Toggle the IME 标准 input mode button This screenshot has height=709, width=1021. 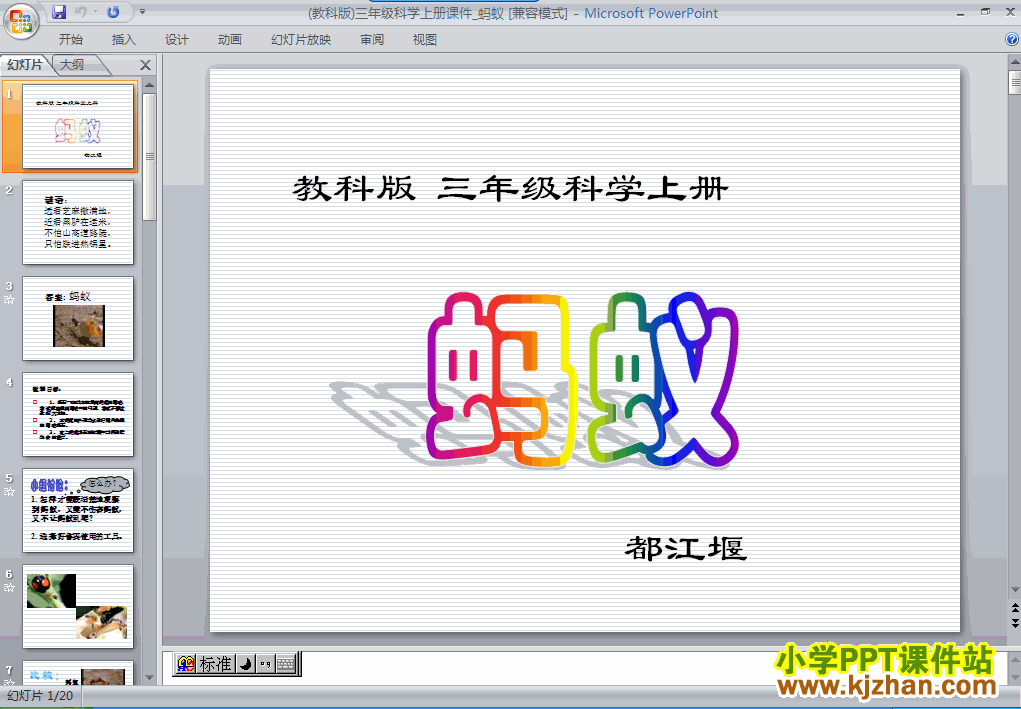click(216, 664)
